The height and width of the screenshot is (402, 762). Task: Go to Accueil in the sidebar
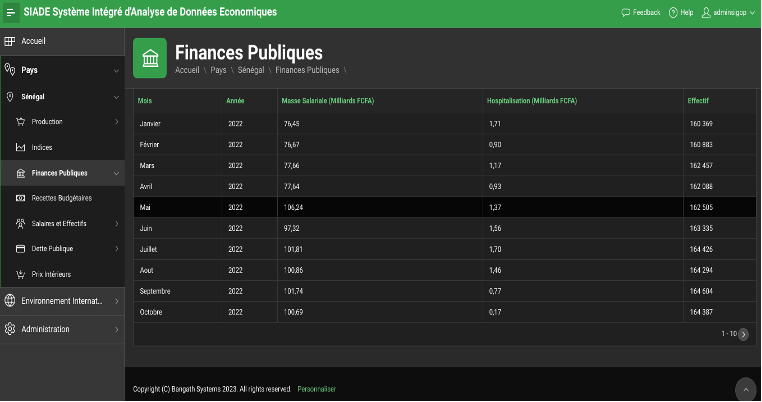pyautogui.click(x=34, y=41)
